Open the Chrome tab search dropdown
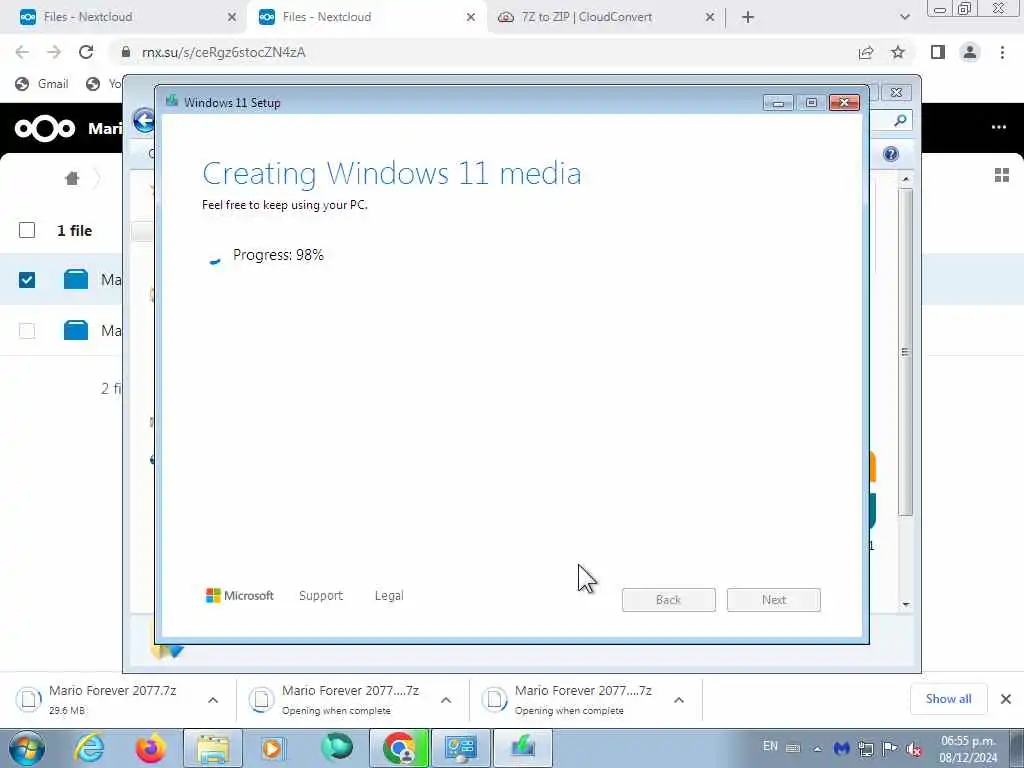1024x768 pixels. click(904, 17)
